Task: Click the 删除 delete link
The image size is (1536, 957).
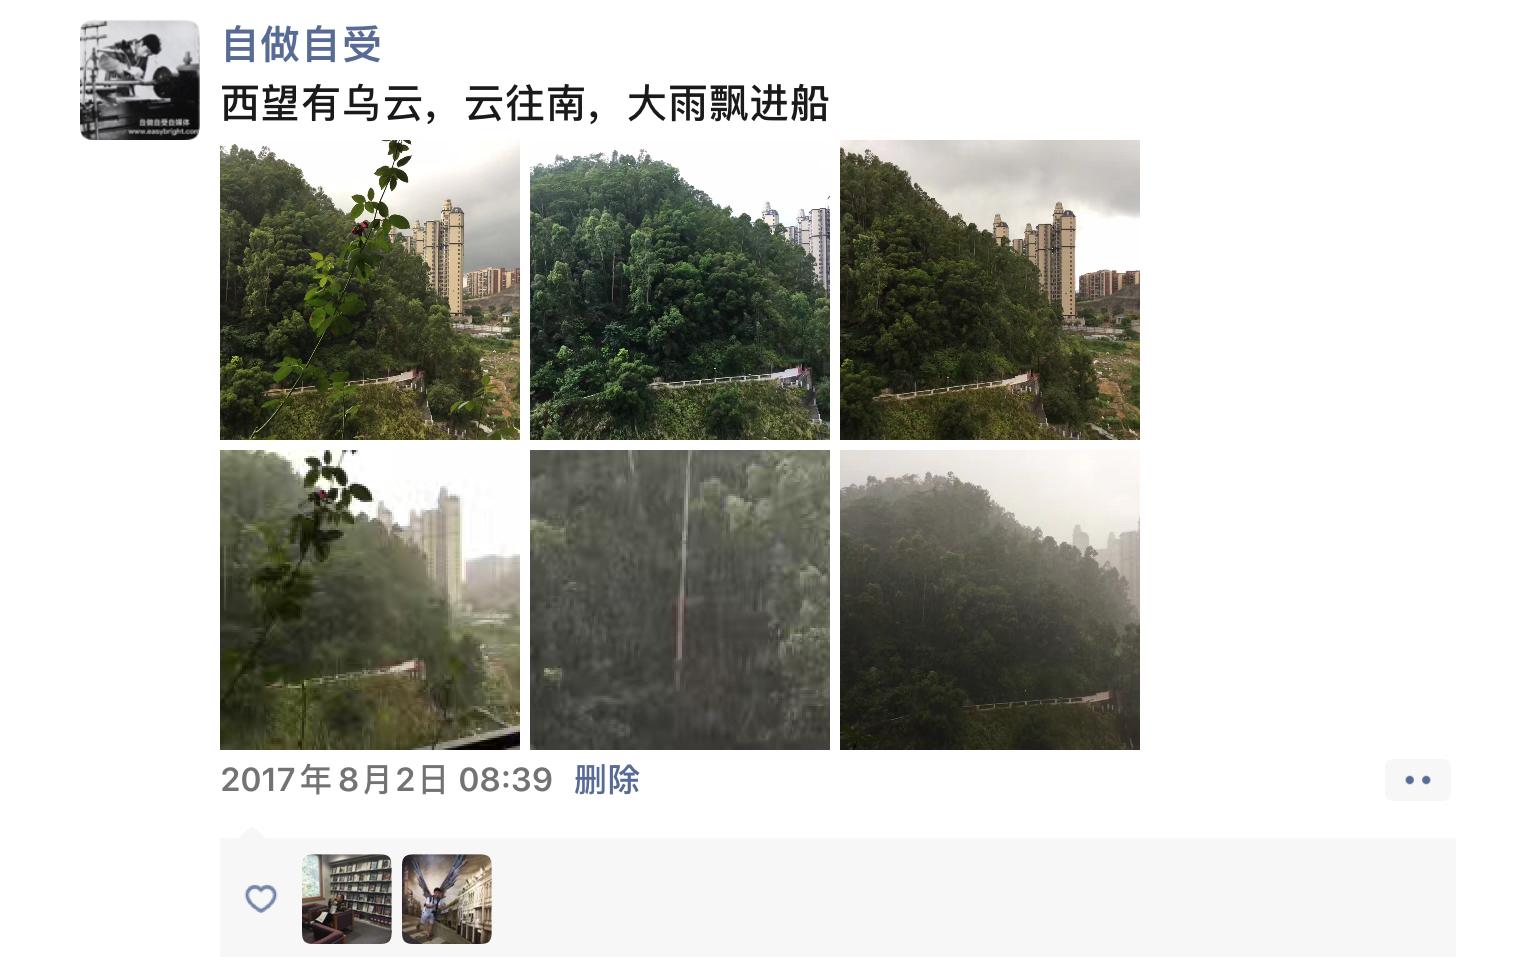Action: 607,780
